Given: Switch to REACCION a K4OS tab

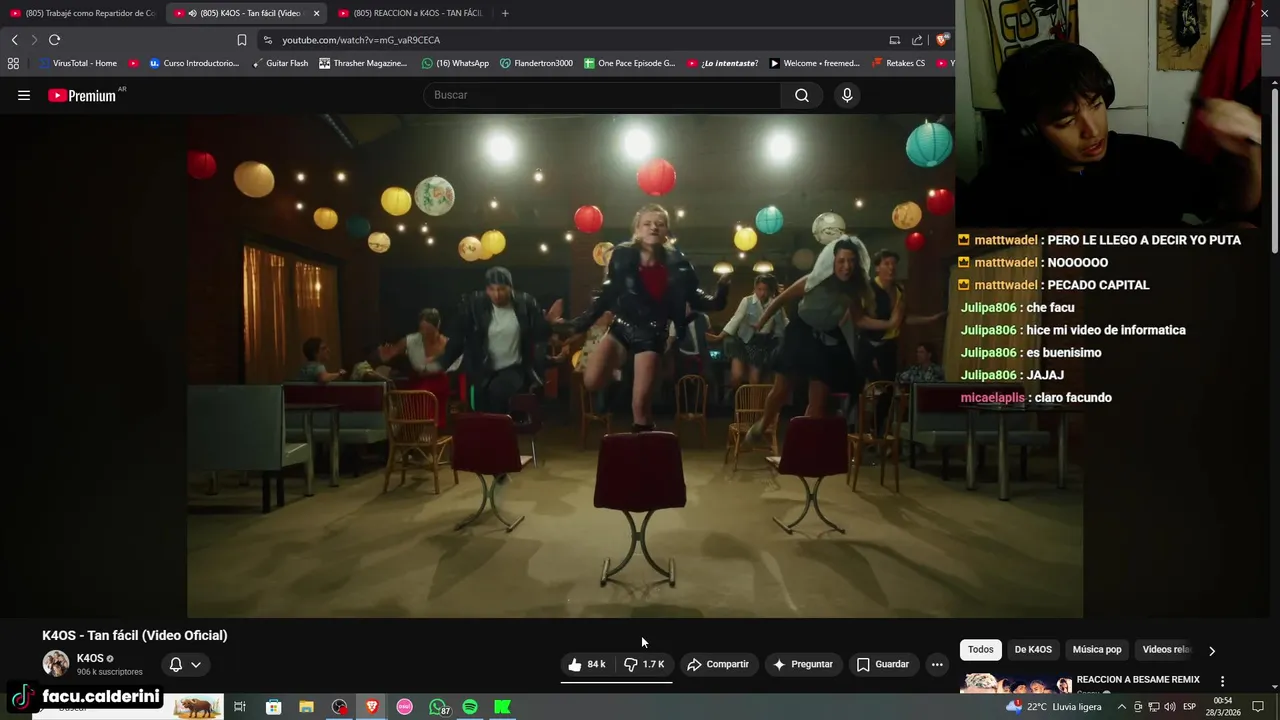Looking at the screenshot, I should (x=412, y=13).
